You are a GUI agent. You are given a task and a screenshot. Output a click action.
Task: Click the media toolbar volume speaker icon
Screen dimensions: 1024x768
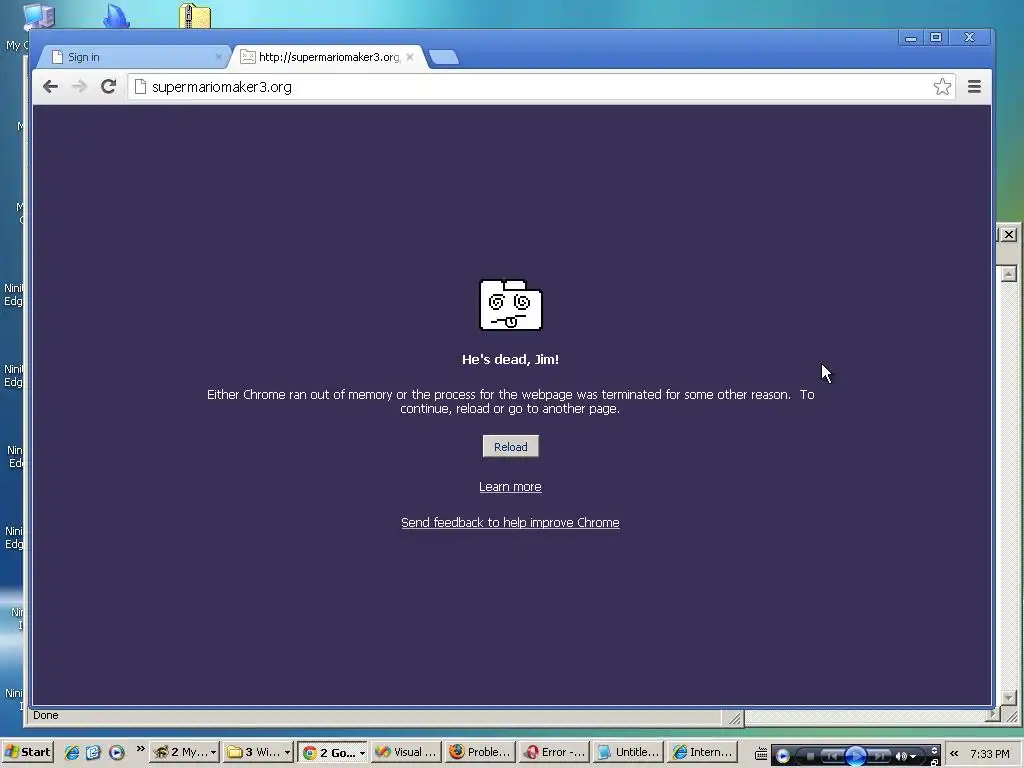click(x=901, y=756)
